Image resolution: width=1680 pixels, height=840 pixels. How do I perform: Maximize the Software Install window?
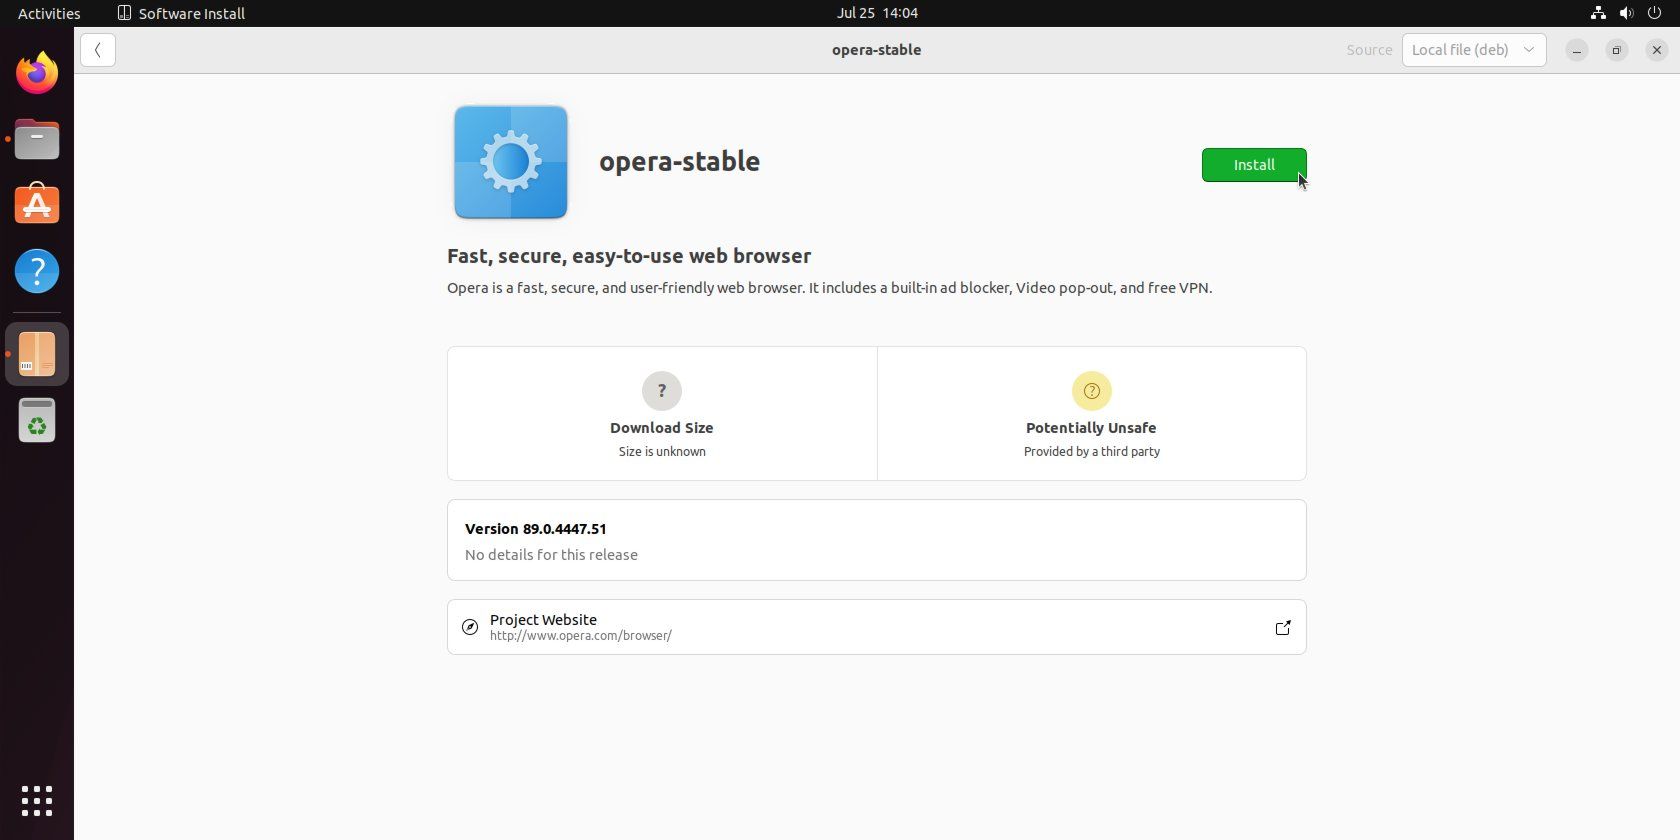click(1617, 50)
